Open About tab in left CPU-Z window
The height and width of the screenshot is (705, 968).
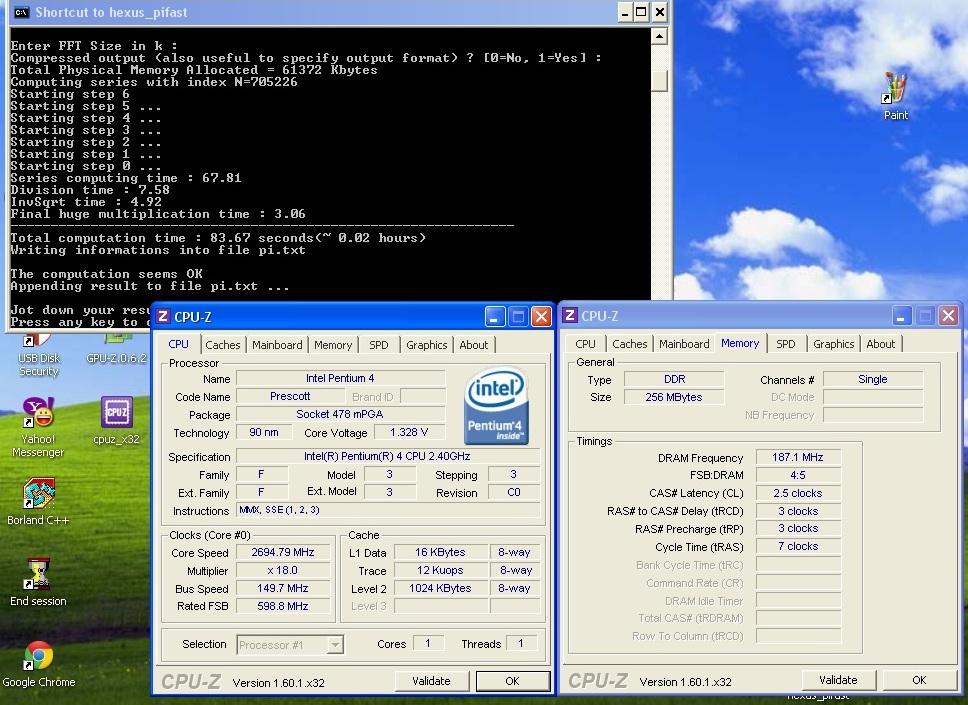click(474, 344)
